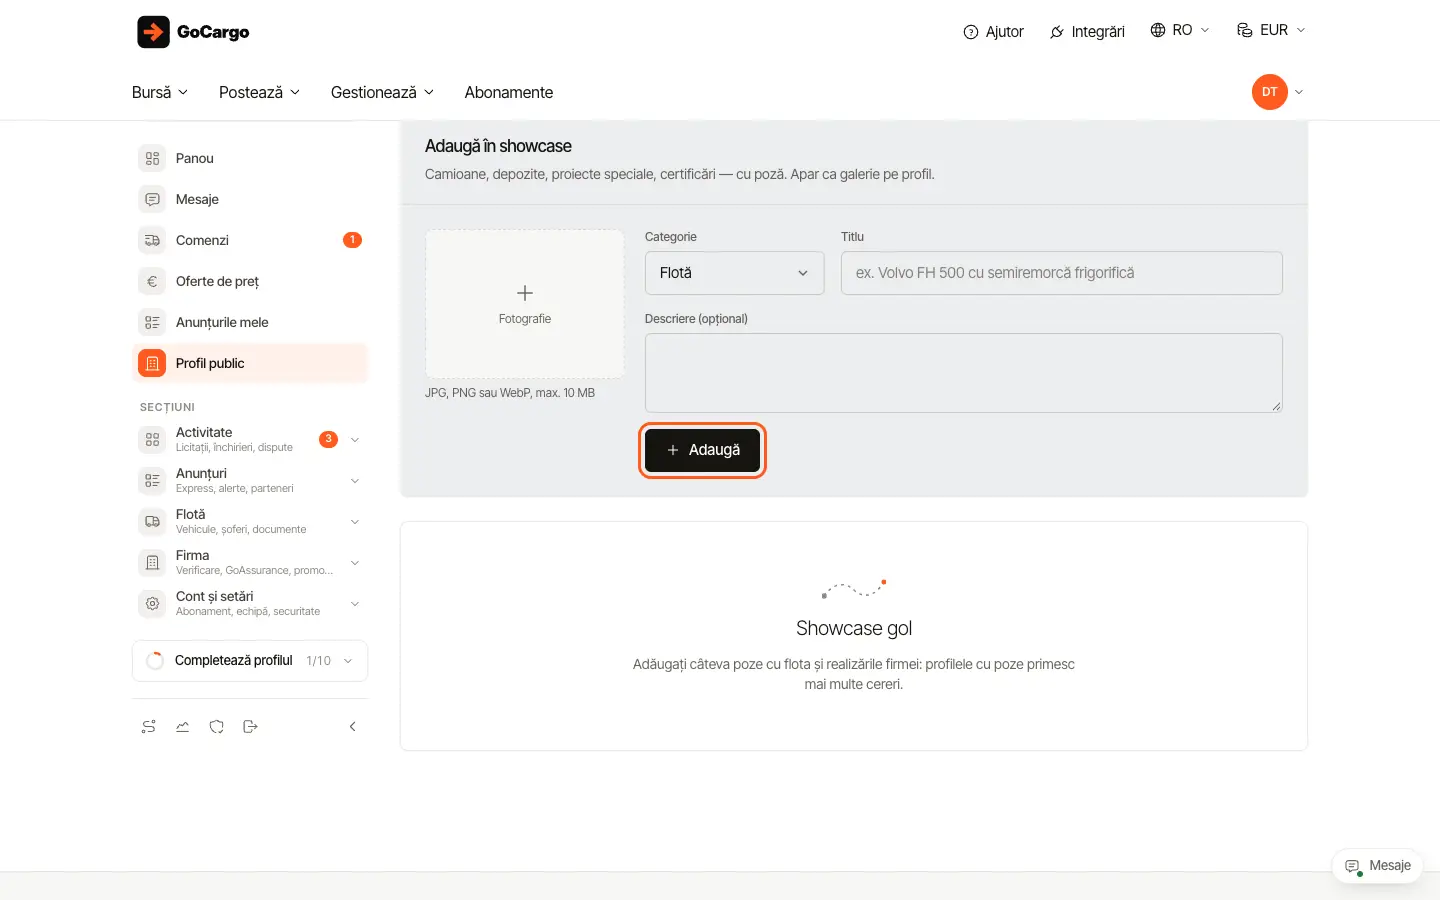
Task: Open the Mesaje chat widget button
Action: pyautogui.click(x=1377, y=866)
